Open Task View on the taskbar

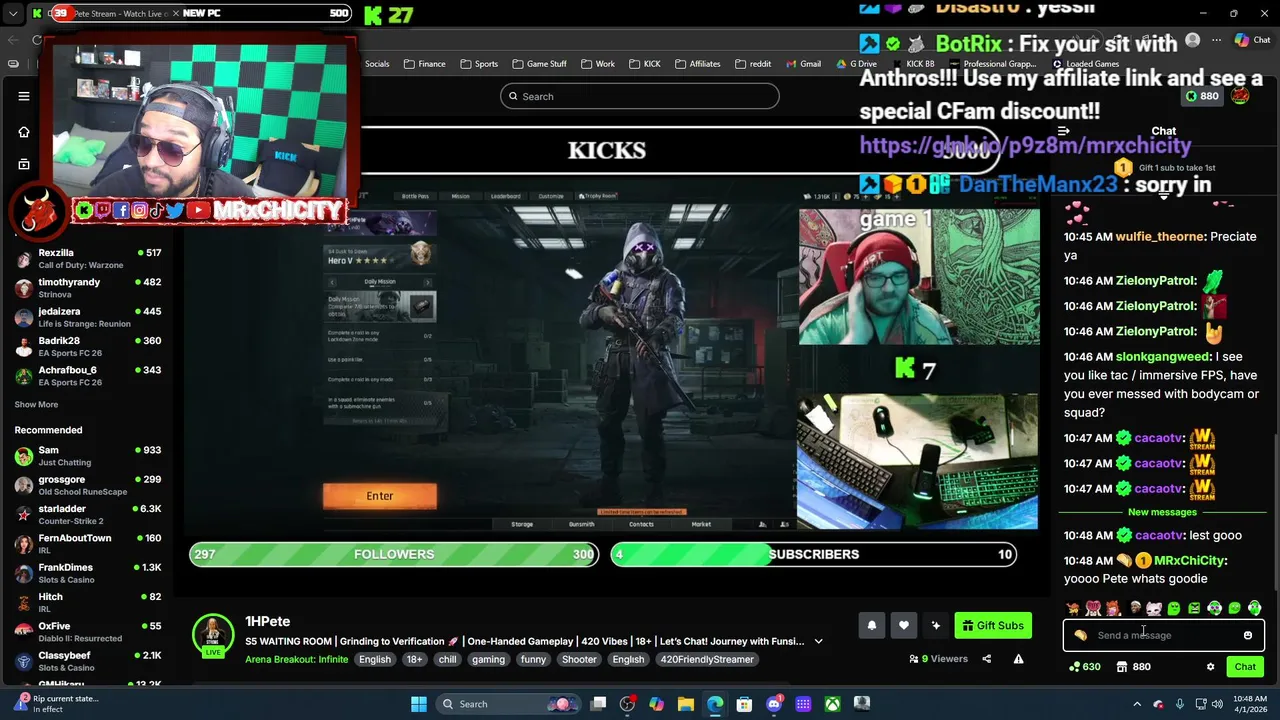click(x=598, y=704)
